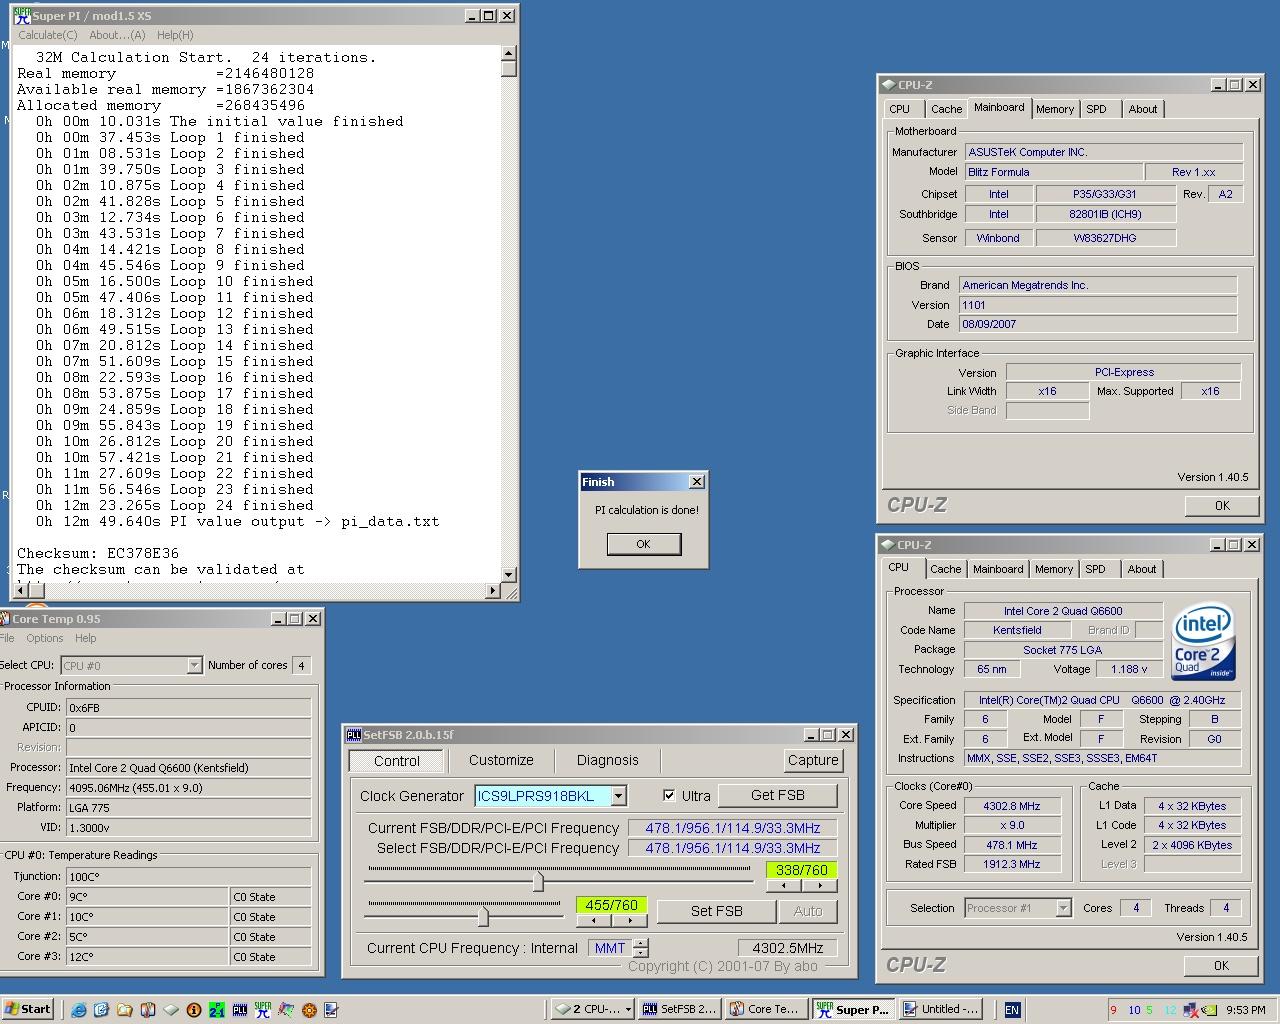This screenshot has width=1280, height=1024.
Task: Open Memory tab in the top CPU-Z window
Action: (x=1054, y=109)
